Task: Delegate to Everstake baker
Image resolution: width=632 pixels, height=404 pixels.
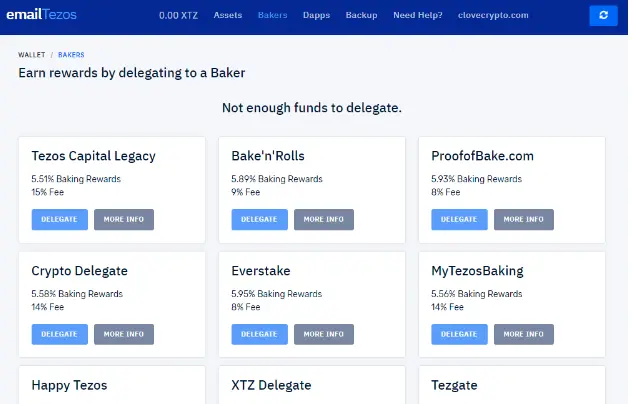Action: tap(260, 334)
